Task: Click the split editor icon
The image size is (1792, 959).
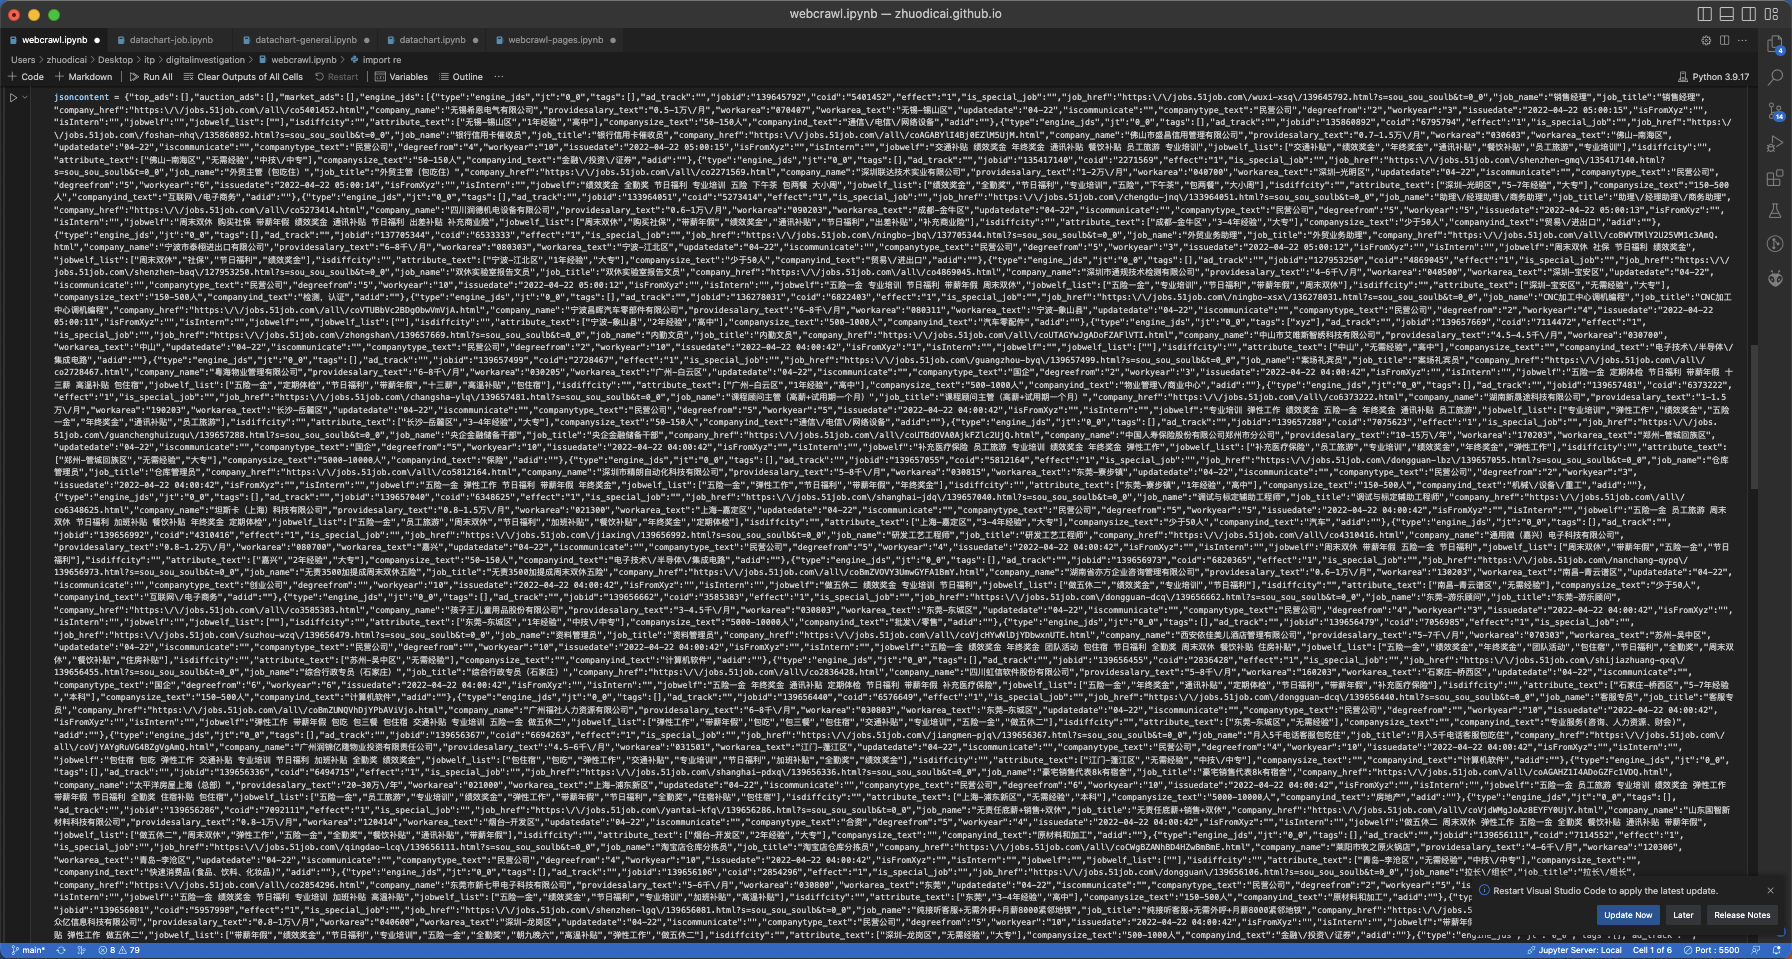Action: pos(1724,40)
